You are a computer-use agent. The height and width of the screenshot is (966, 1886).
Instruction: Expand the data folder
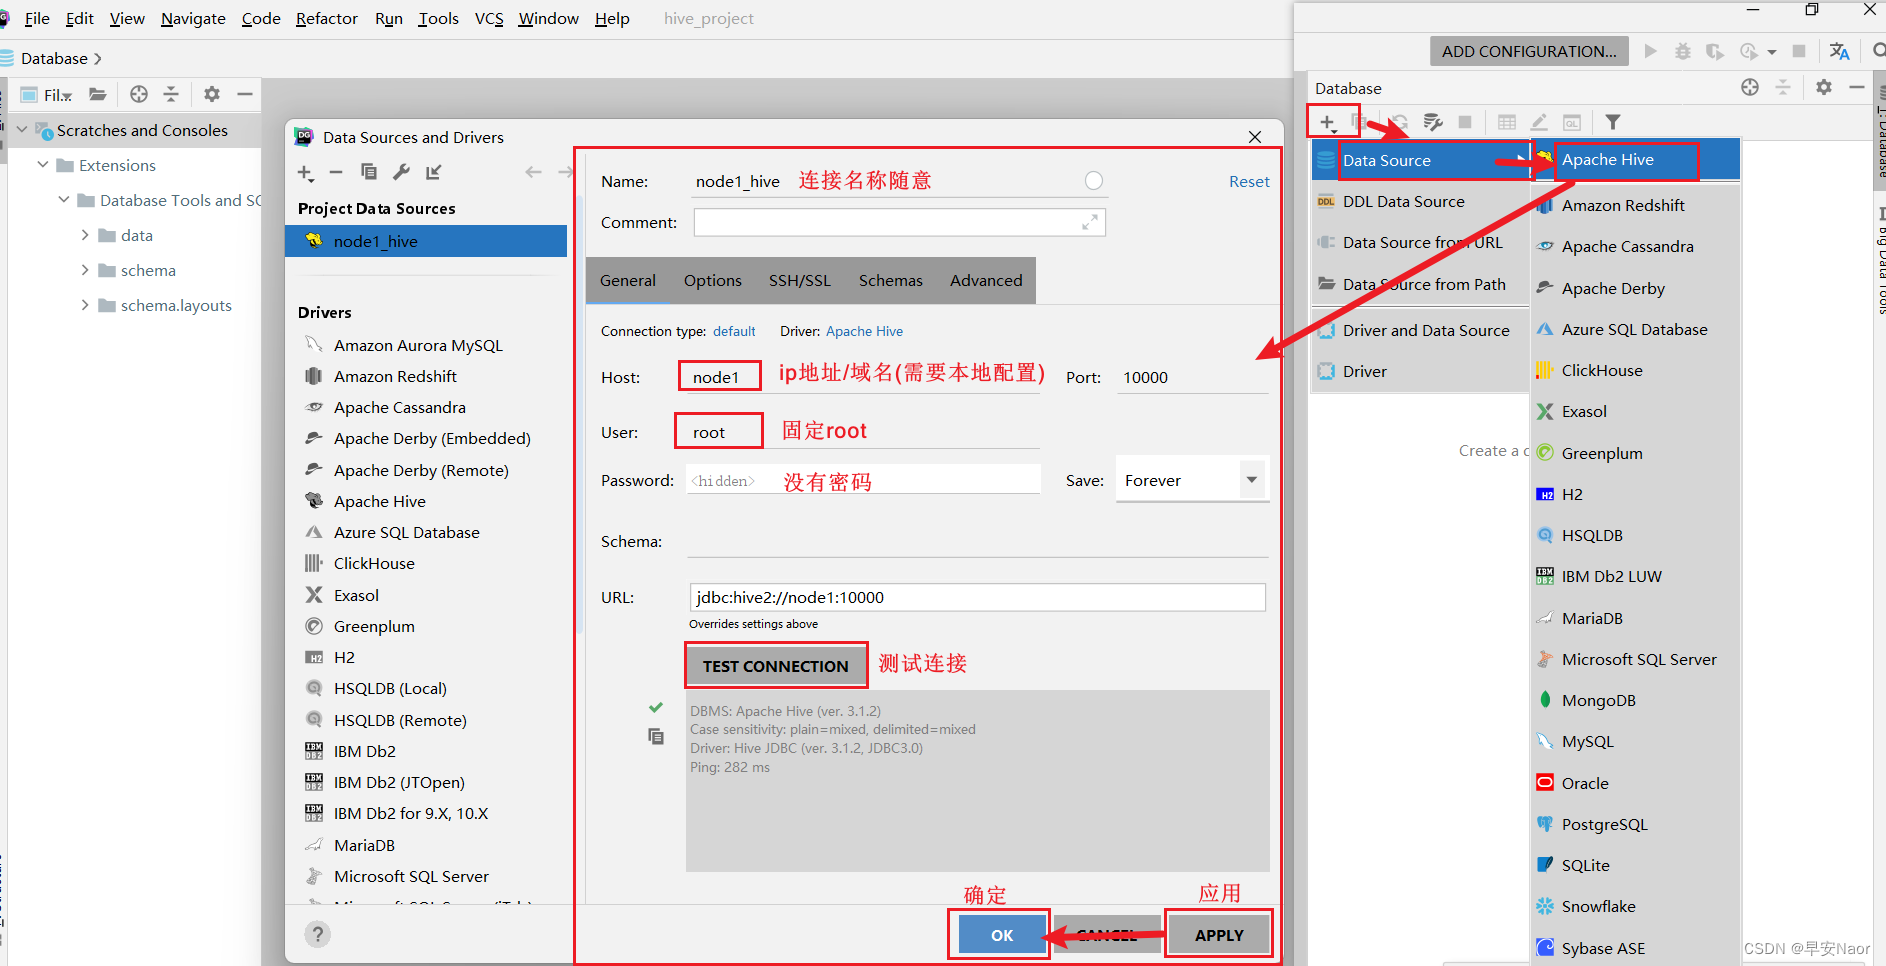pyautogui.click(x=85, y=235)
